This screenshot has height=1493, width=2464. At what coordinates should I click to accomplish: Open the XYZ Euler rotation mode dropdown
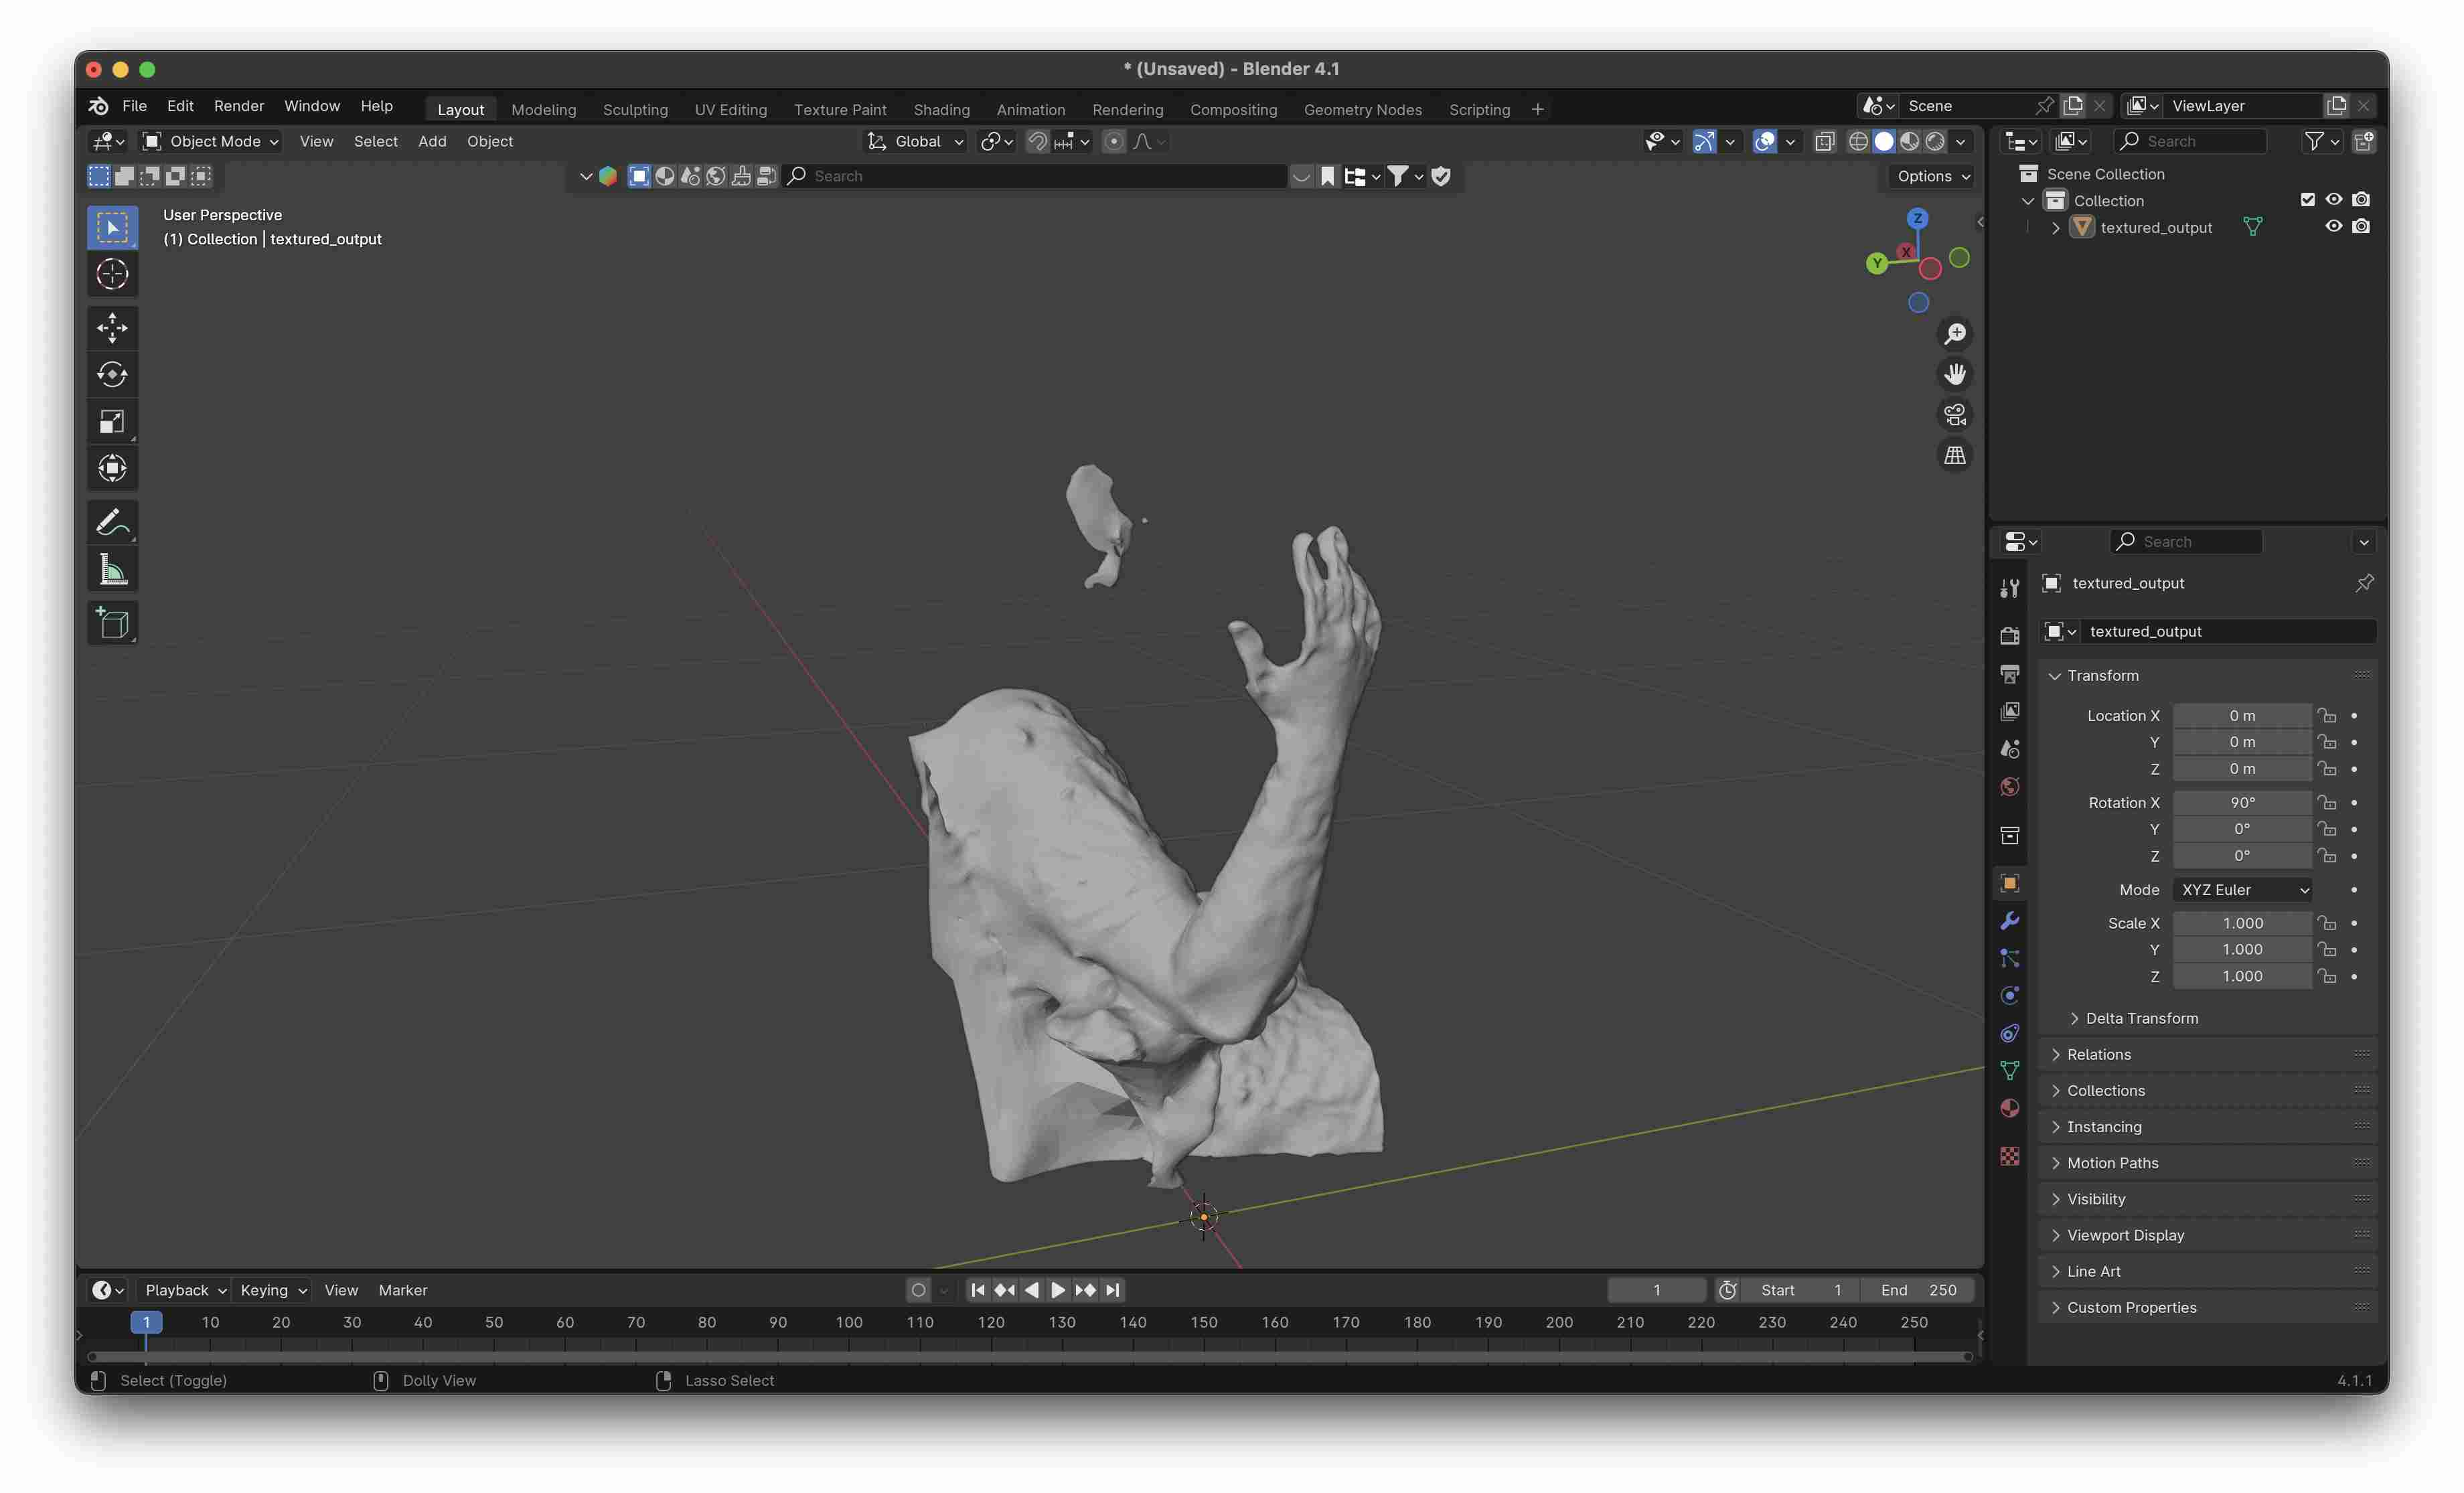[2243, 890]
